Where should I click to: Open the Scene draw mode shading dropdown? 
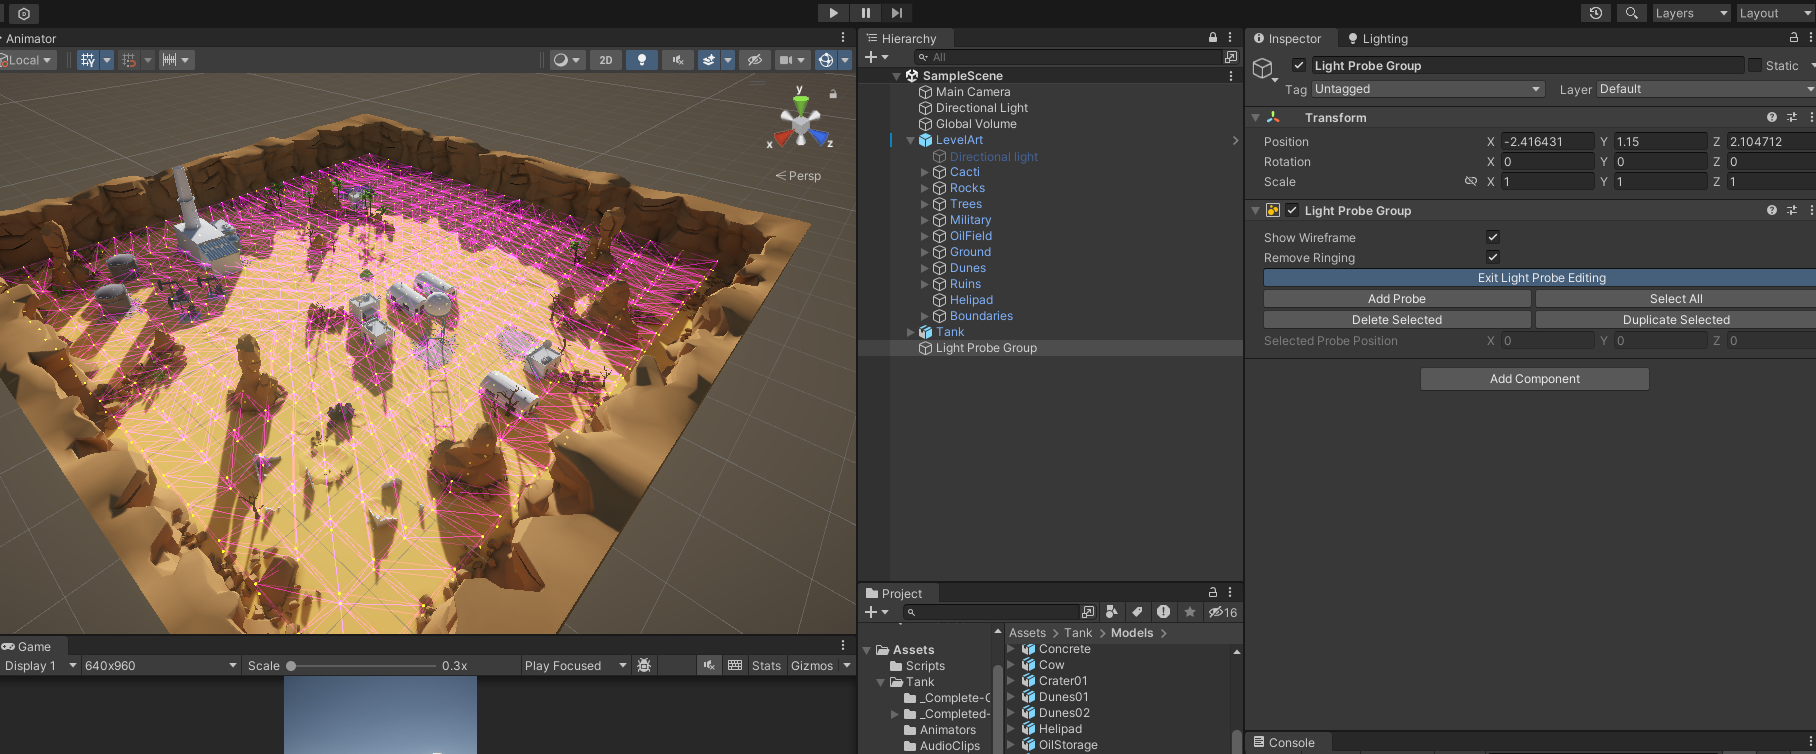567,60
